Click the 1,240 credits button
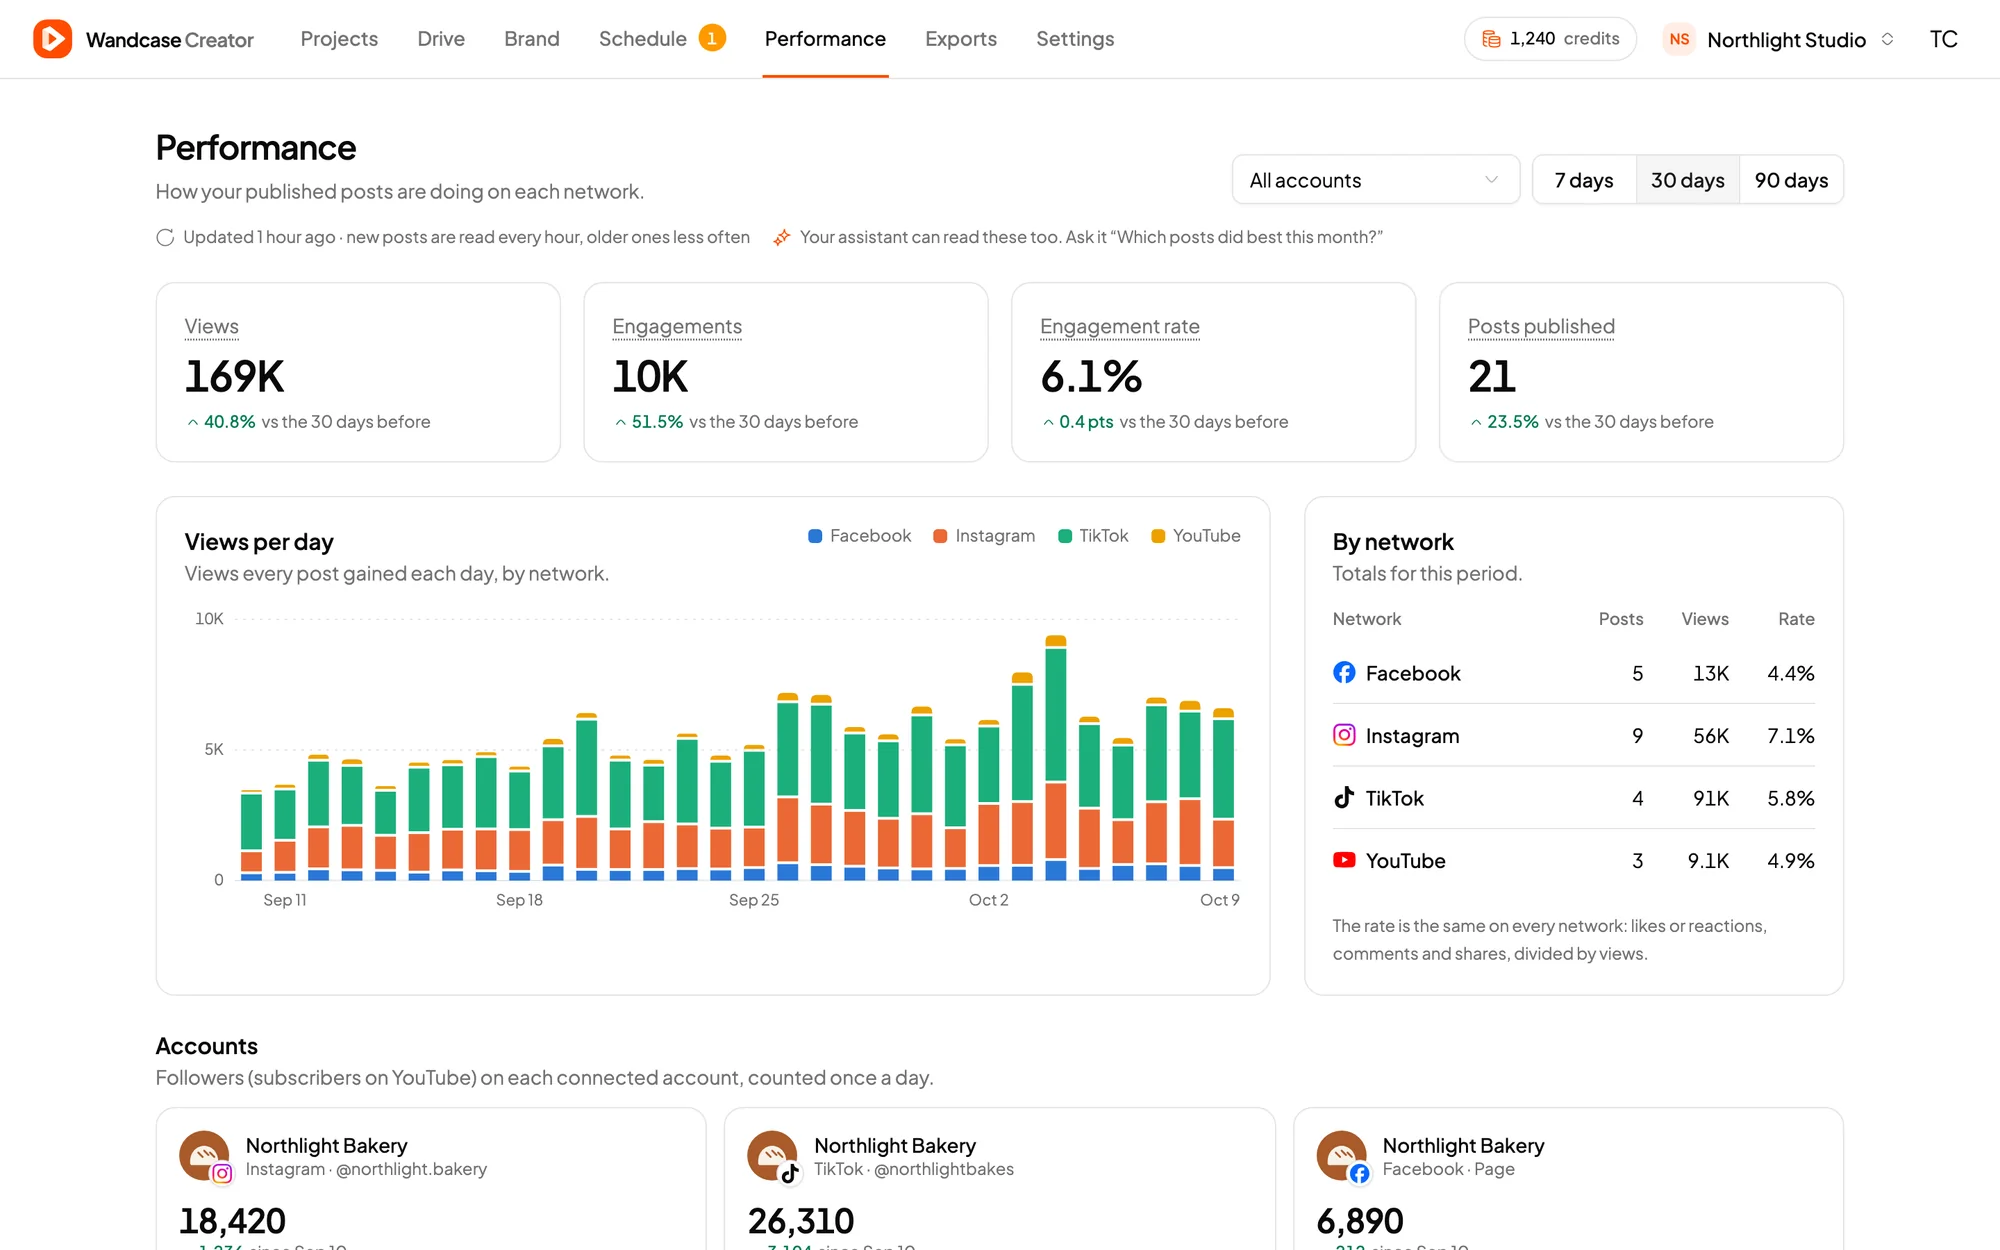The height and width of the screenshot is (1250, 2000). 1550,39
